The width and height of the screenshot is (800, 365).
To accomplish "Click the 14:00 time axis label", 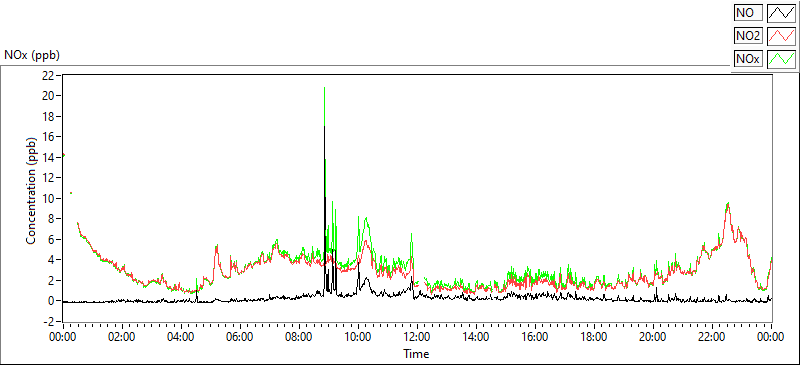I will (476, 336).
